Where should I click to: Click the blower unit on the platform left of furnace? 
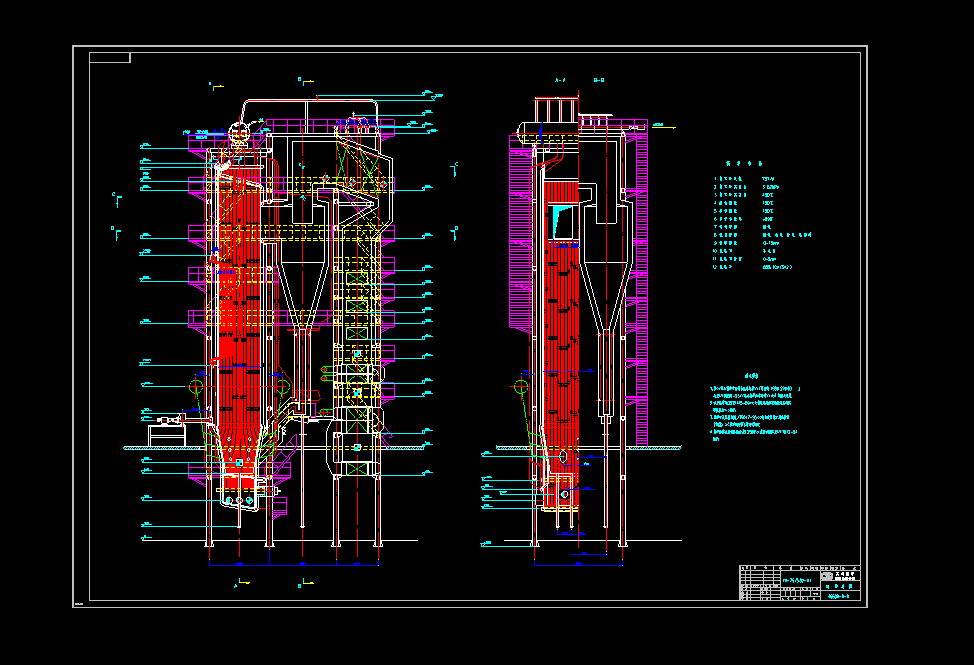pyautogui.click(x=168, y=421)
